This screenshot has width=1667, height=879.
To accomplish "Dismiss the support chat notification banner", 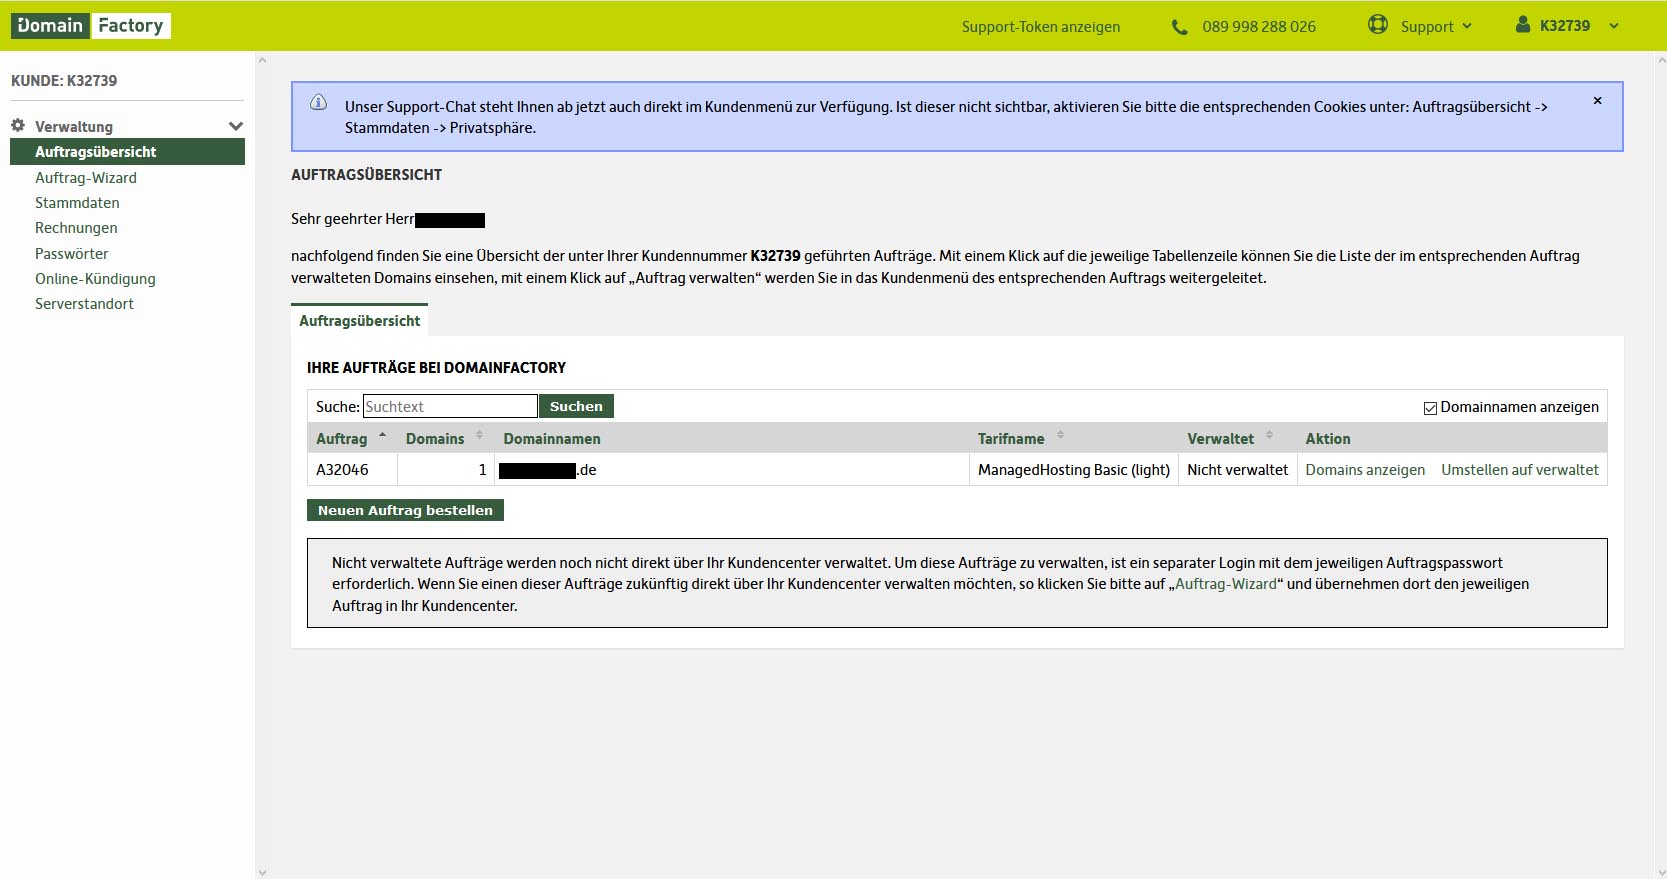I will (1597, 101).
